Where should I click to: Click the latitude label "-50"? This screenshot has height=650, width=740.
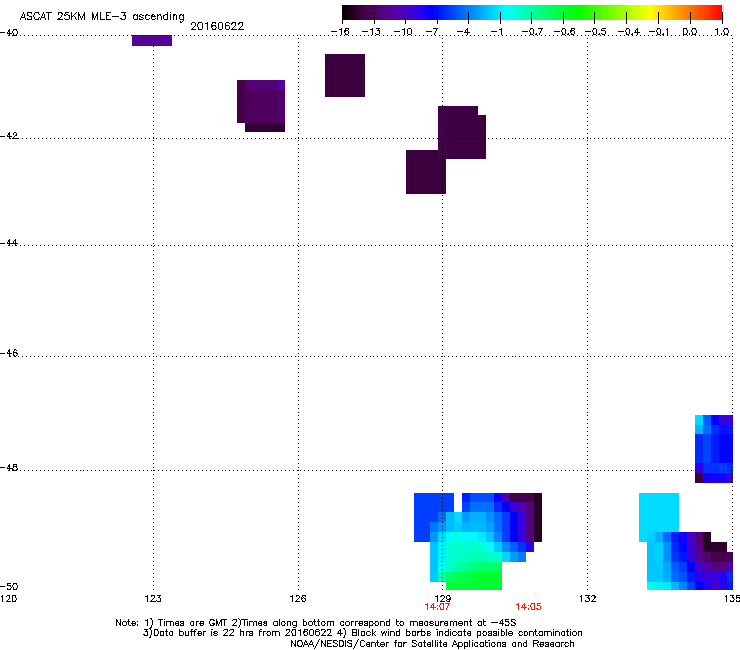pyautogui.click(x=9, y=586)
